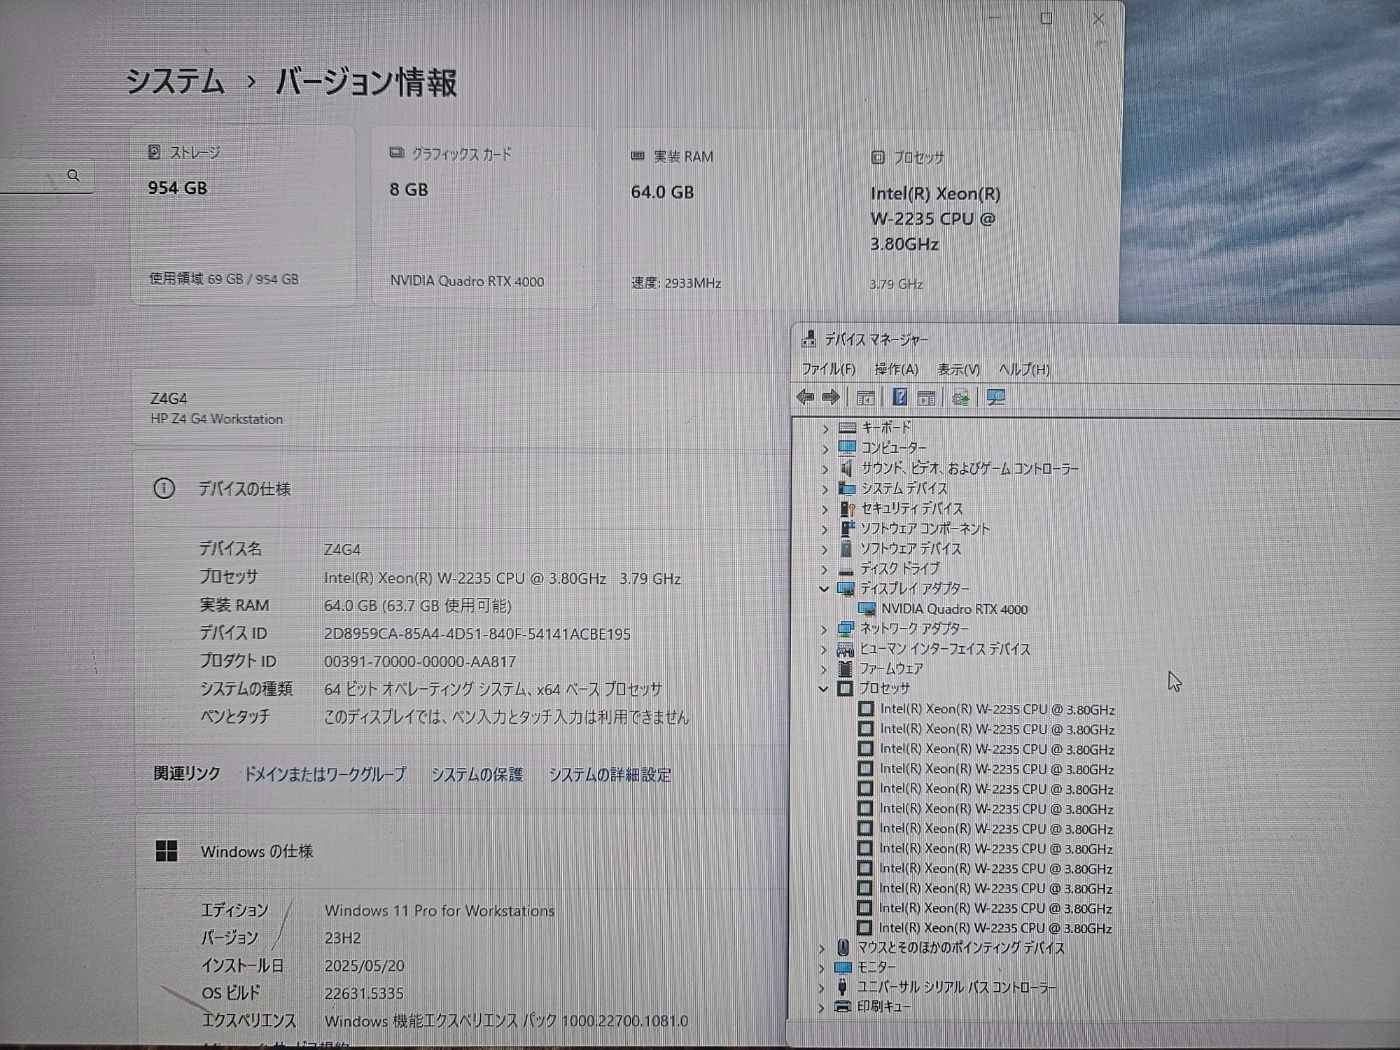The height and width of the screenshot is (1050, 1400).
Task: Click the Back arrow in Device Manager toolbar
Action: point(805,397)
